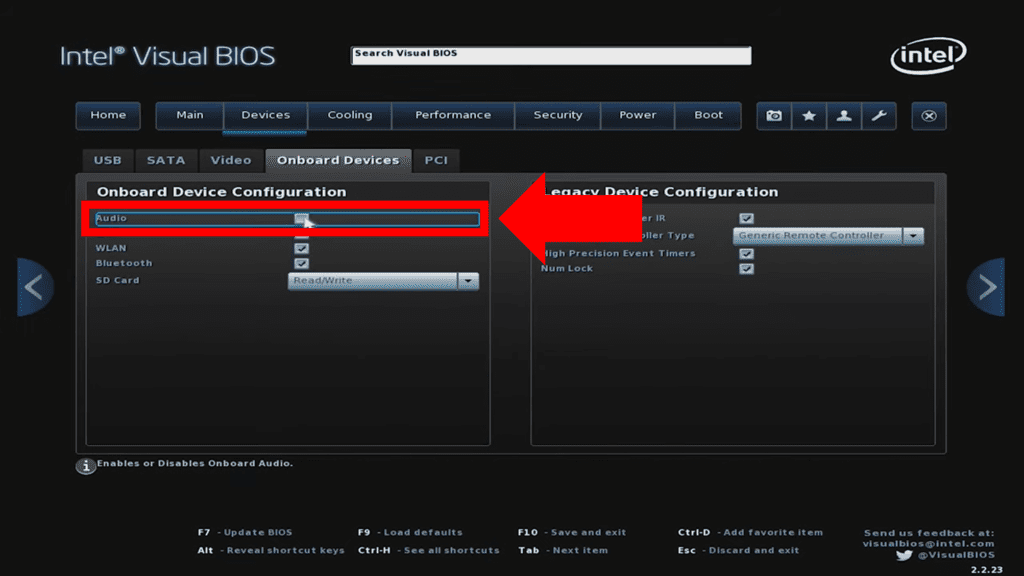Click the exit X button
The height and width of the screenshot is (576, 1024).
[929, 116]
